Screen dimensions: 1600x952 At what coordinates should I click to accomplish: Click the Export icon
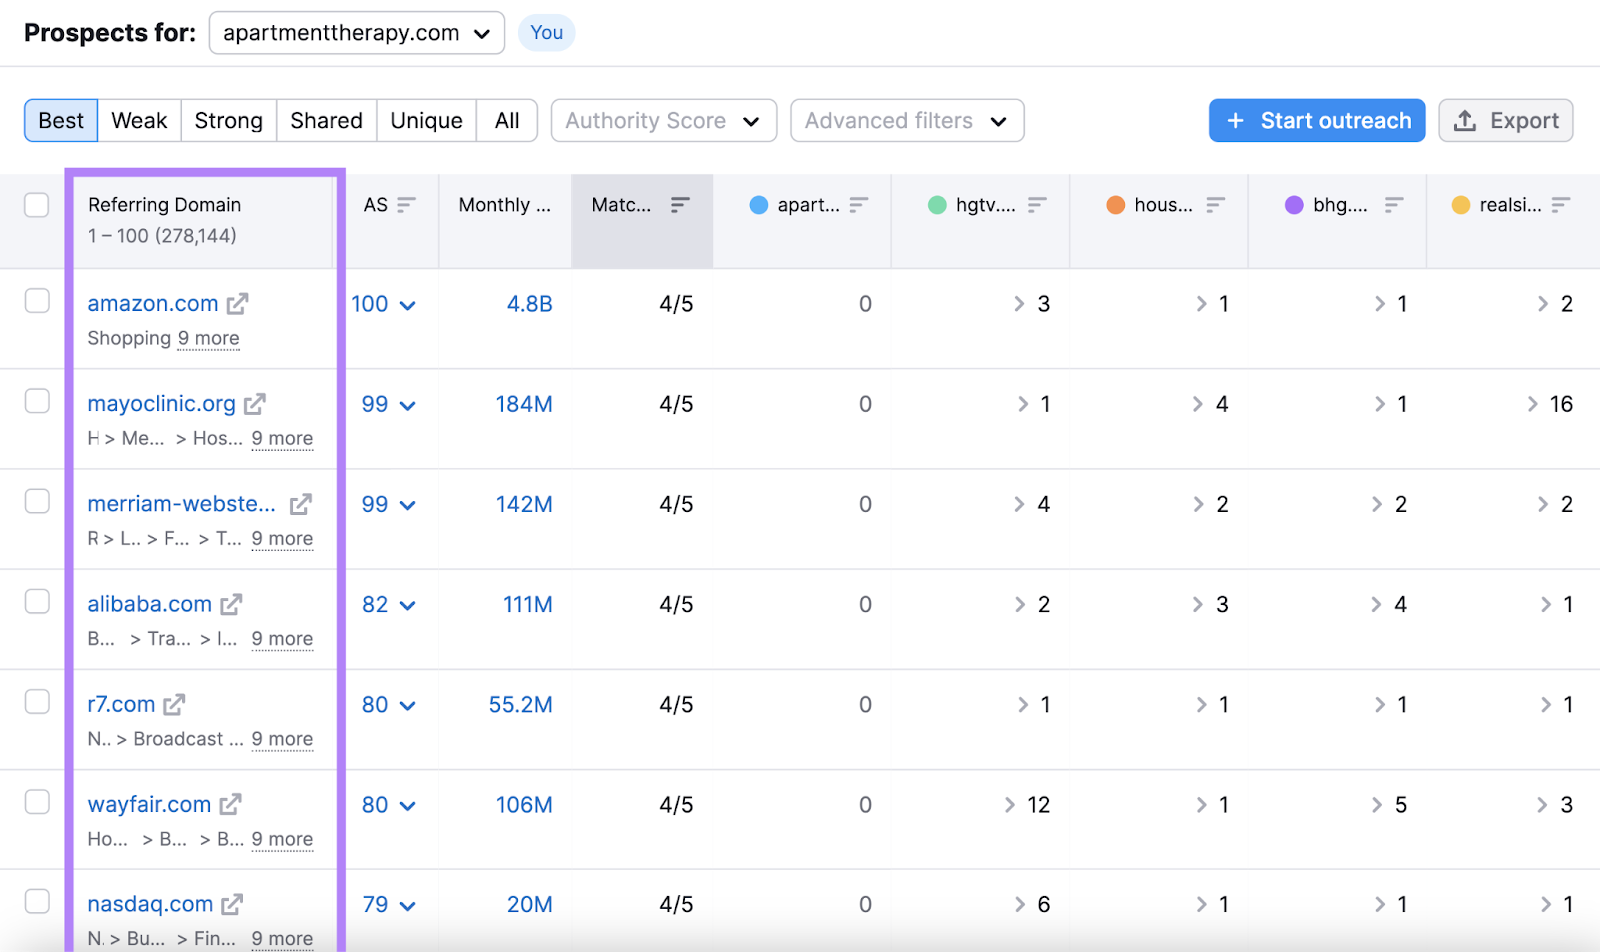coord(1467,120)
